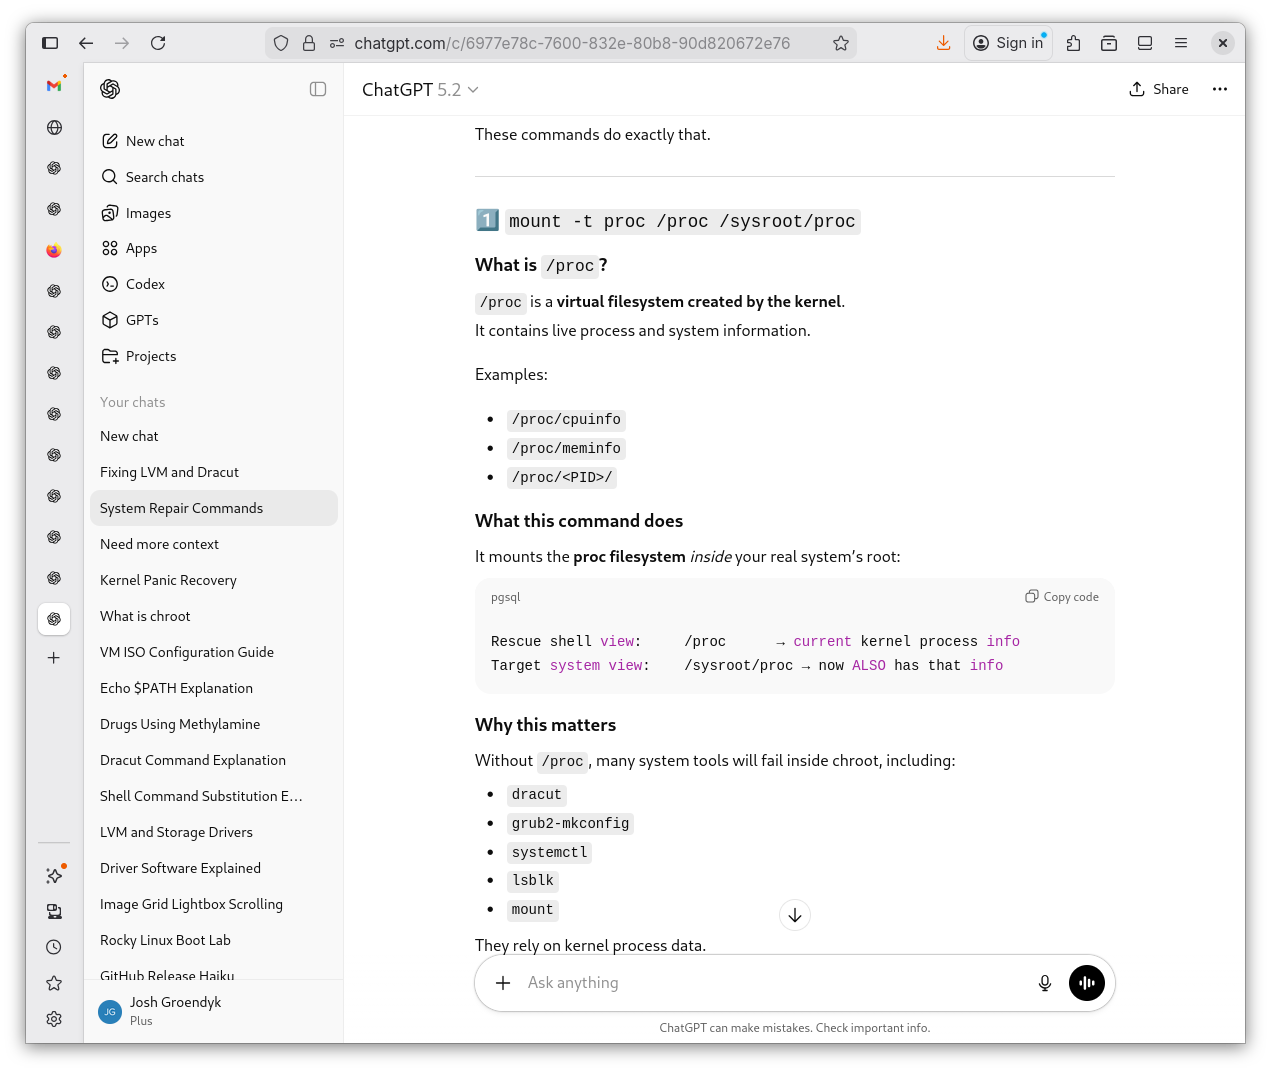Expand the ChatGPT 5.2 model selector
This screenshot has width=1271, height=1072.
point(420,90)
